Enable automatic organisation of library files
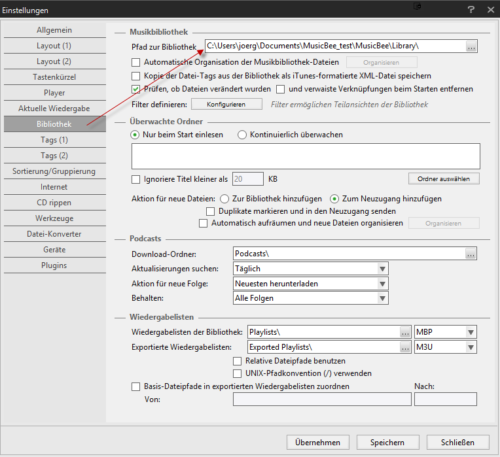500x457 pixels. point(136,62)
